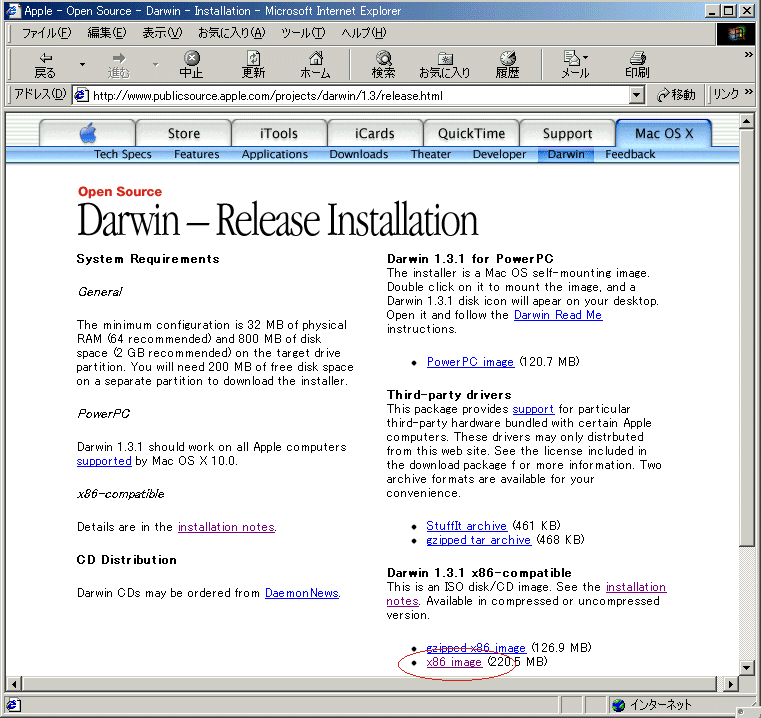Click the vertical scrollbar thumb
Viewport: 761px width, 718px height.
tap(747, 337)
